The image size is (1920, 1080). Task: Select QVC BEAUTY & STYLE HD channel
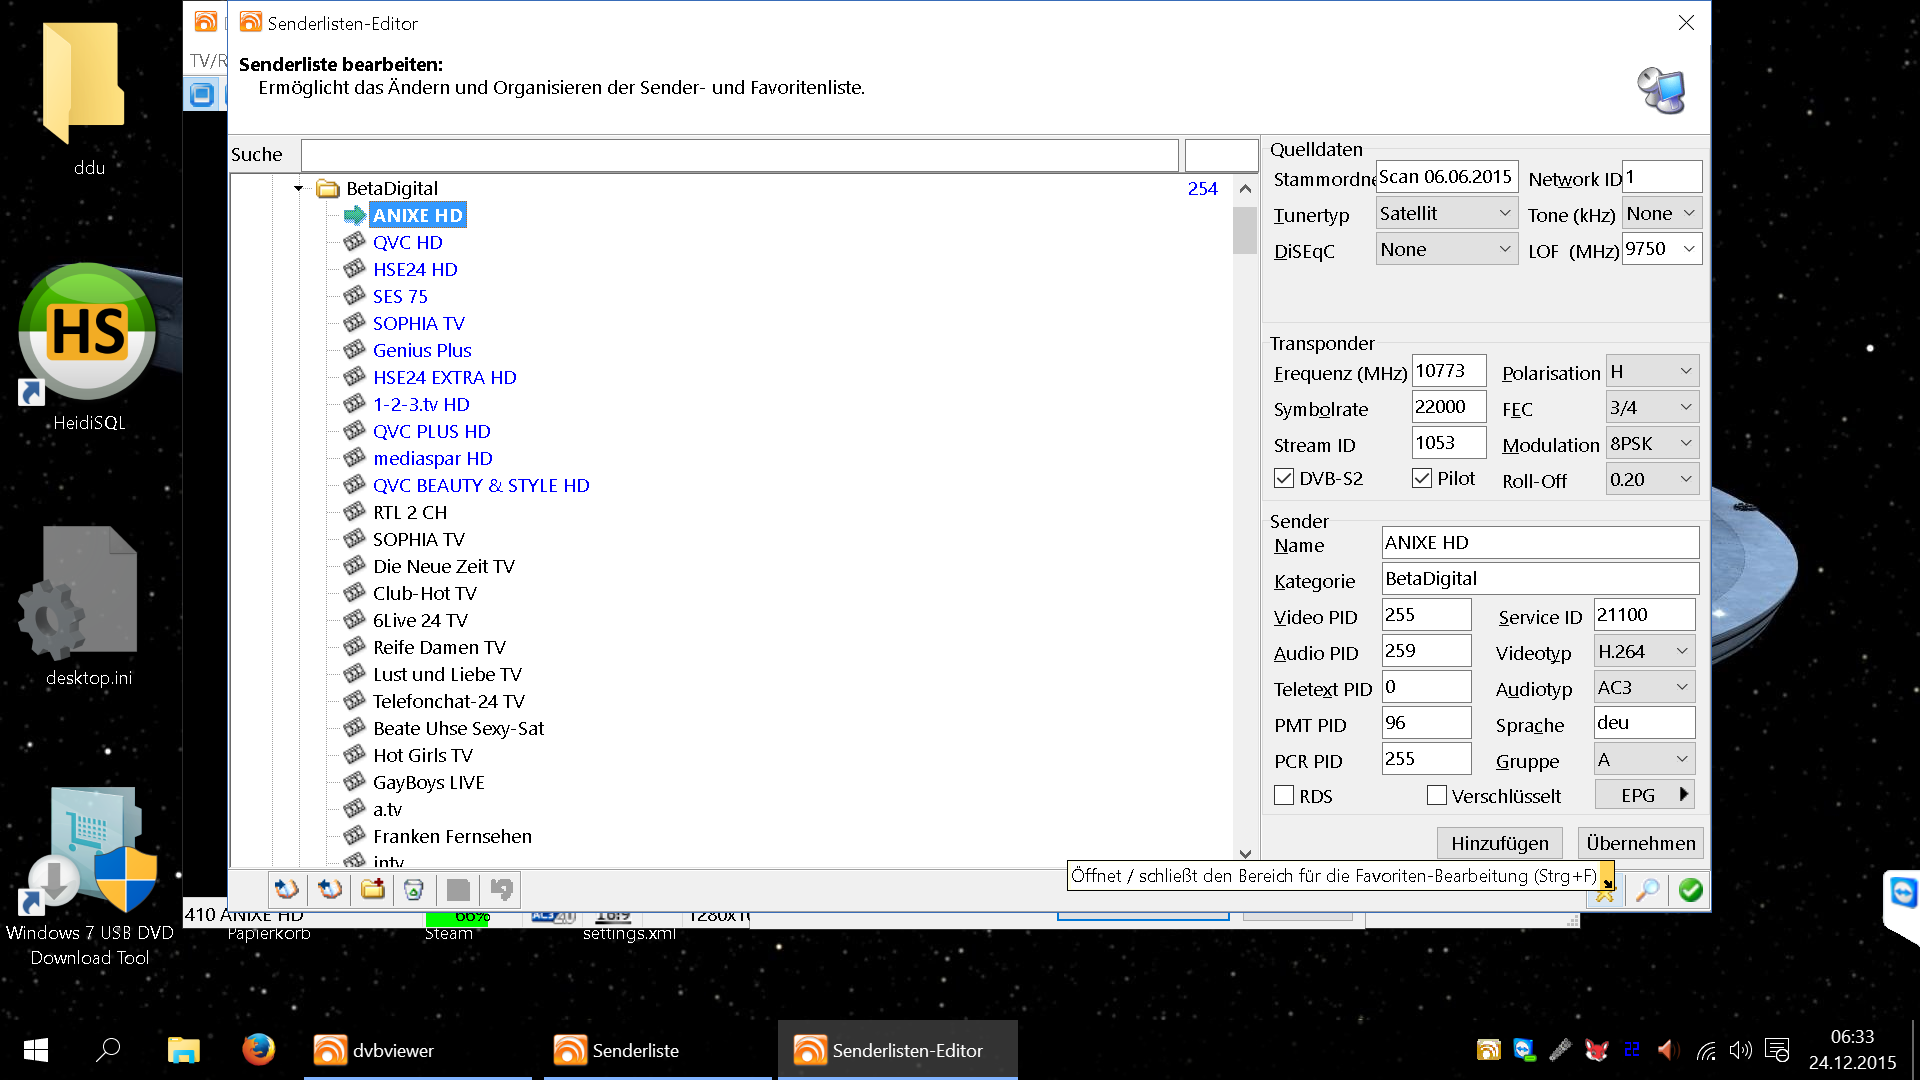(x=481, y=485)
